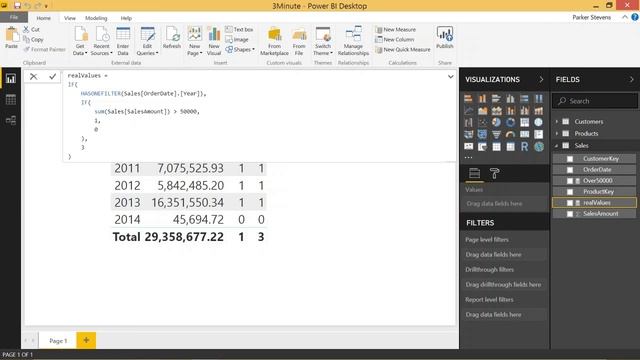Select the Funnel visualization

click(x=496, y=134)
